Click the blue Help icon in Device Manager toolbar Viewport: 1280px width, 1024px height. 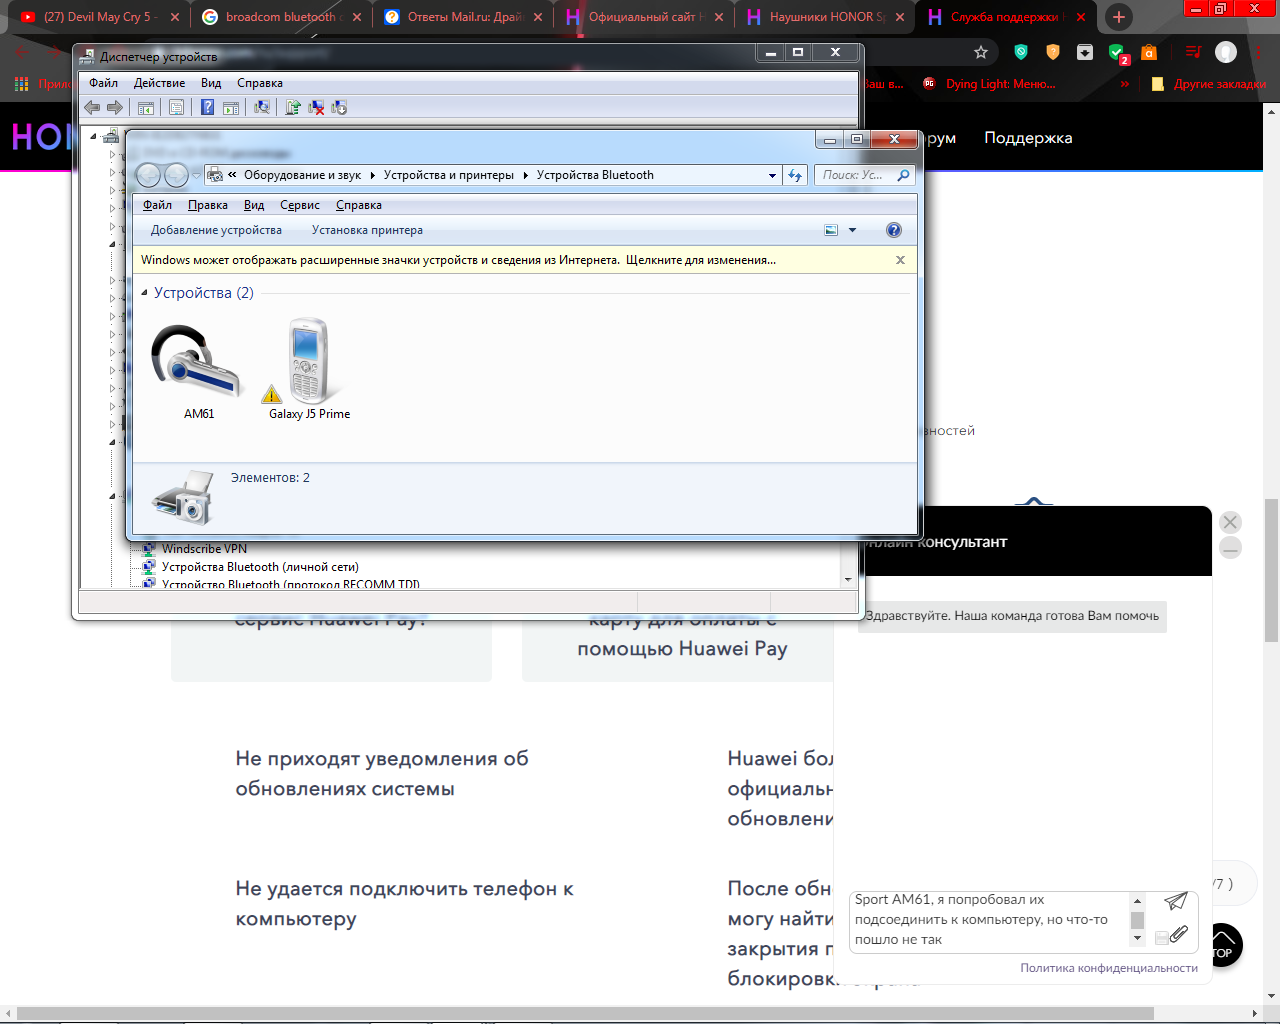207,107
